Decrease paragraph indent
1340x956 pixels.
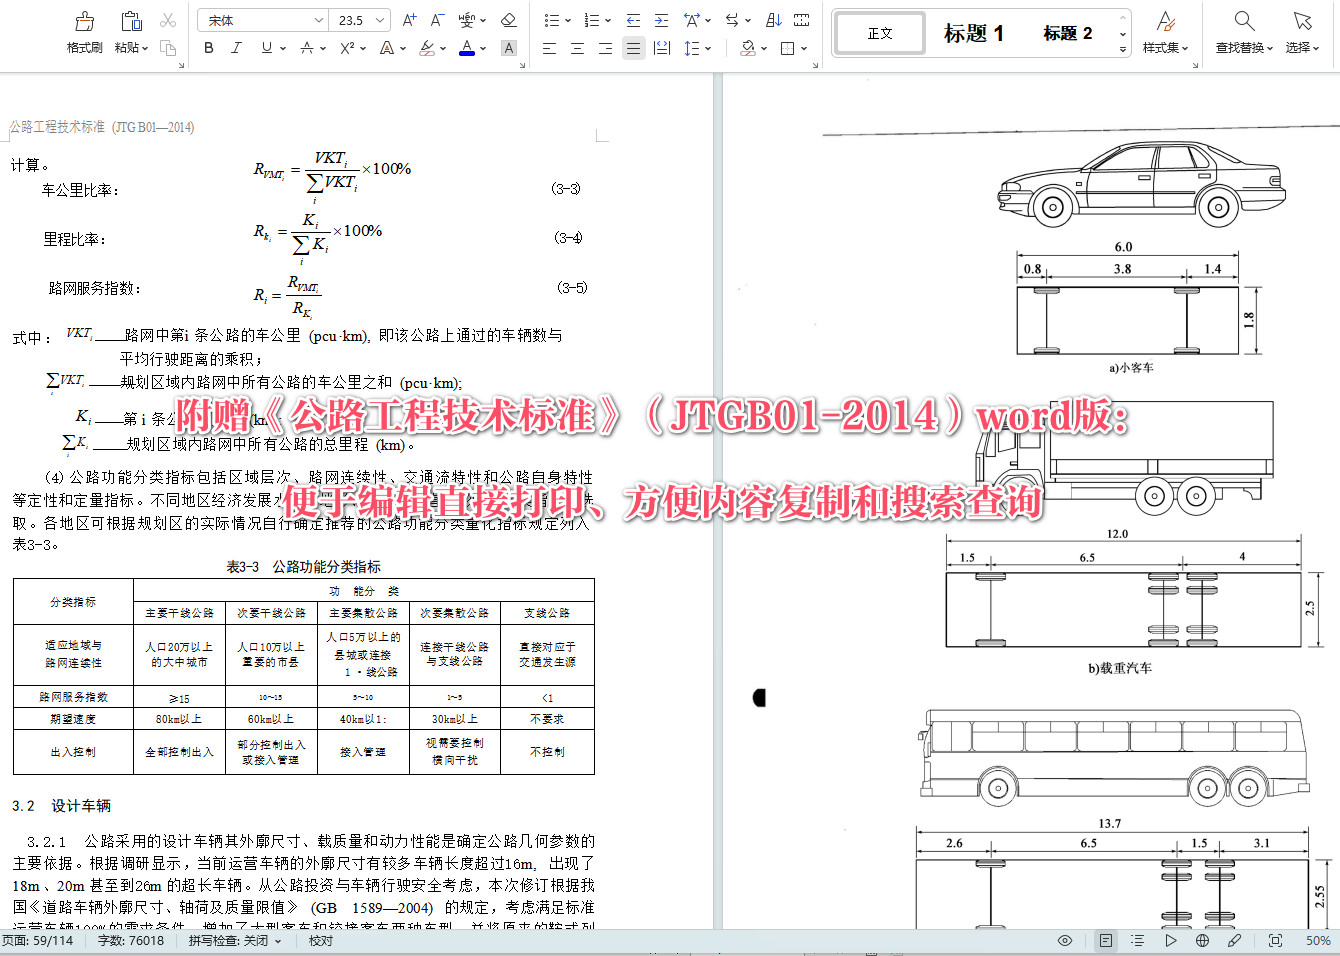(633, 20)
